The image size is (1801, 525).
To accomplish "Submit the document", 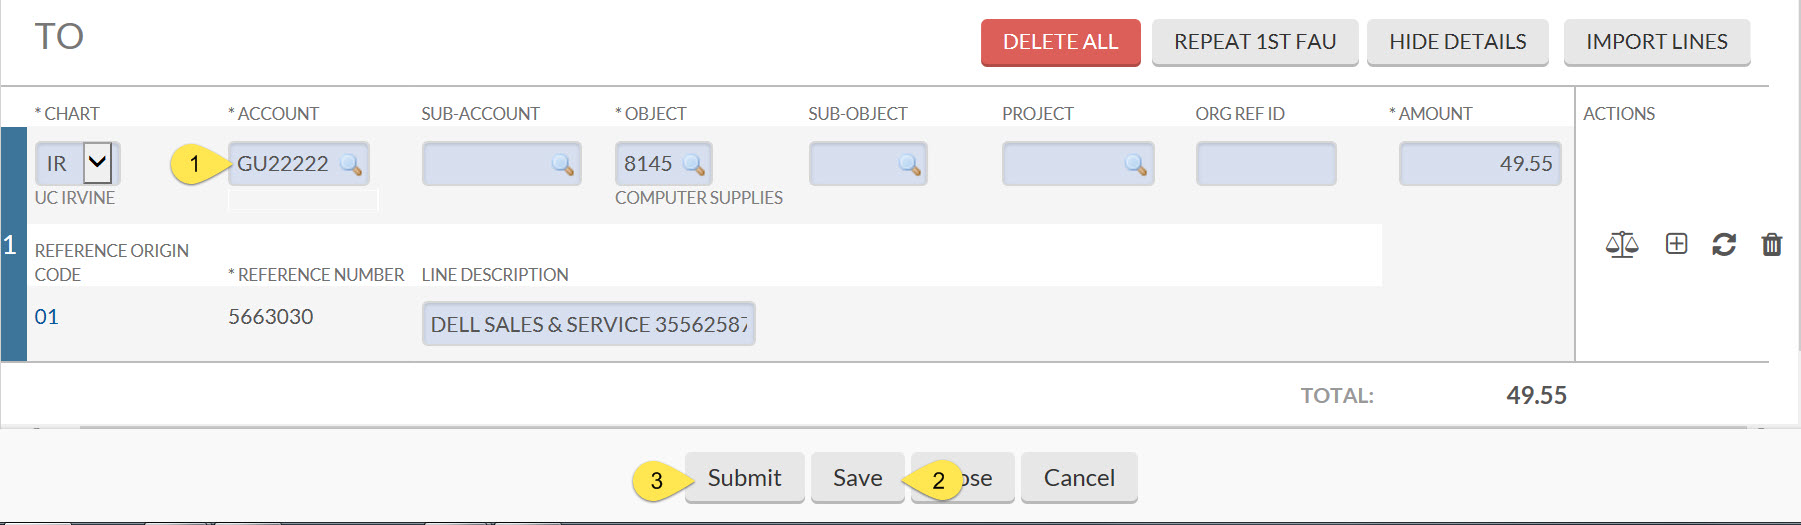I will pos(744,478).
